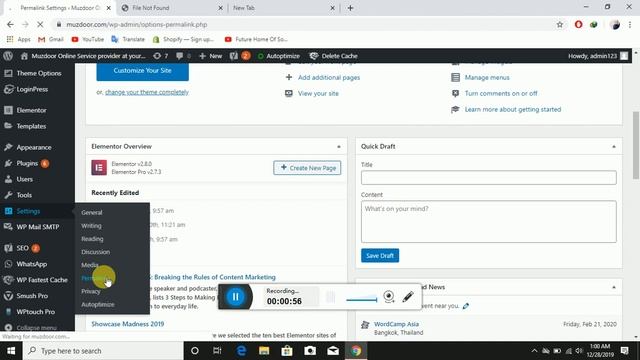Bookmark this page with star icon

pyautogui.click(x=560, y=24)
